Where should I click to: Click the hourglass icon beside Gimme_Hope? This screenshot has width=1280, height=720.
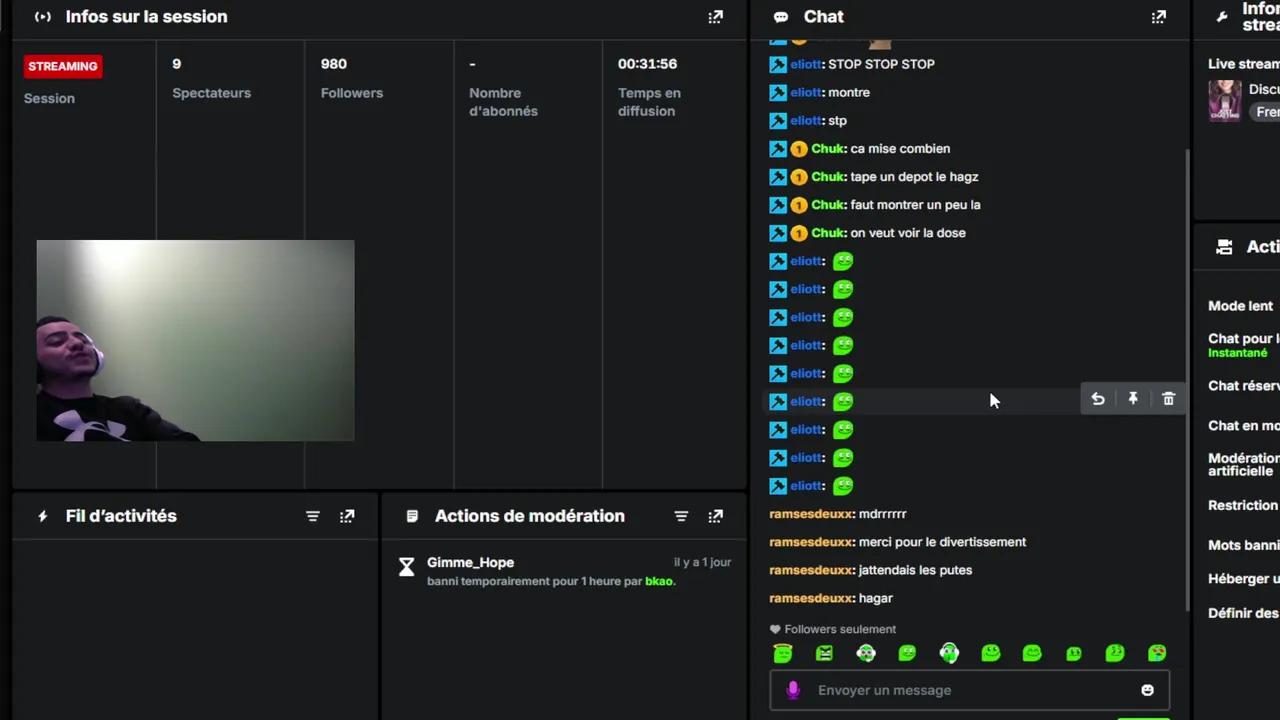point(406,568)
